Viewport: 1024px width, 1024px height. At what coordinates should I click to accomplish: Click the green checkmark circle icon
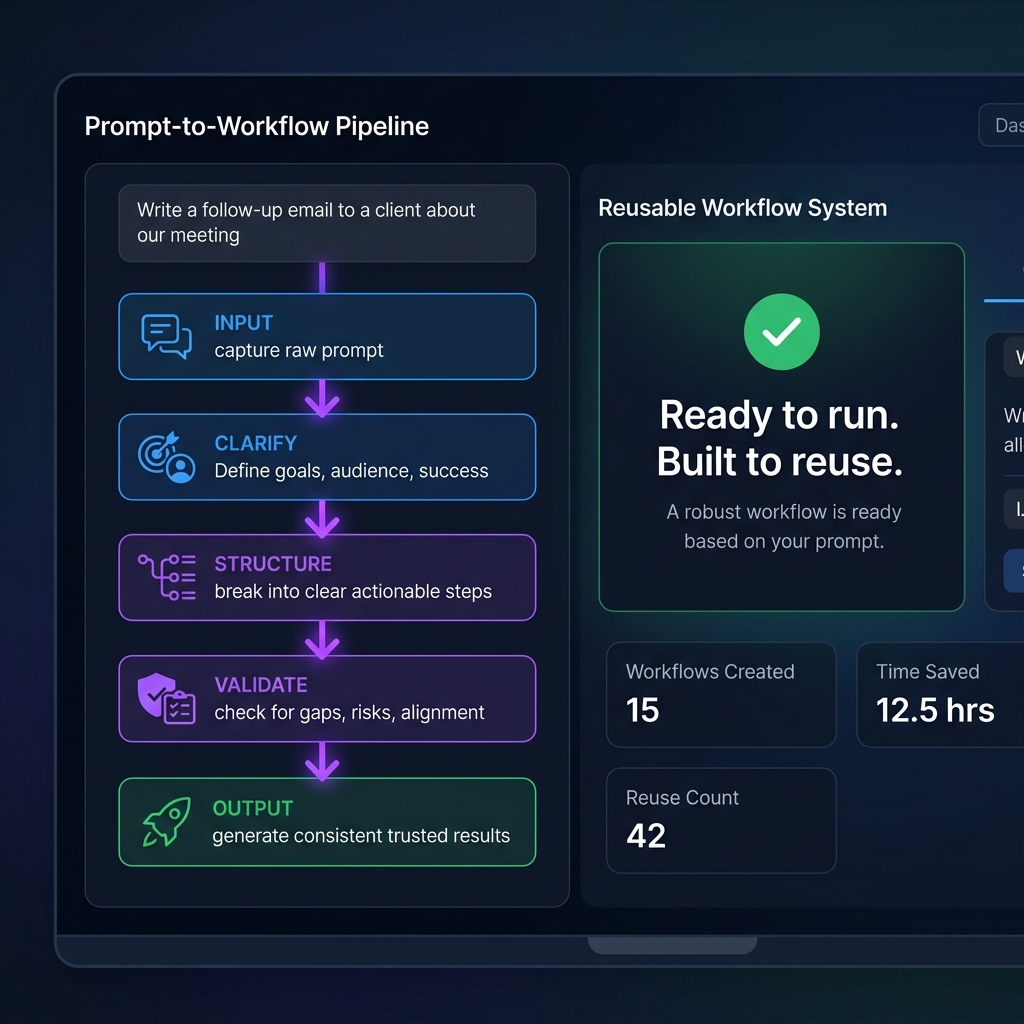[x=781, y=332]
